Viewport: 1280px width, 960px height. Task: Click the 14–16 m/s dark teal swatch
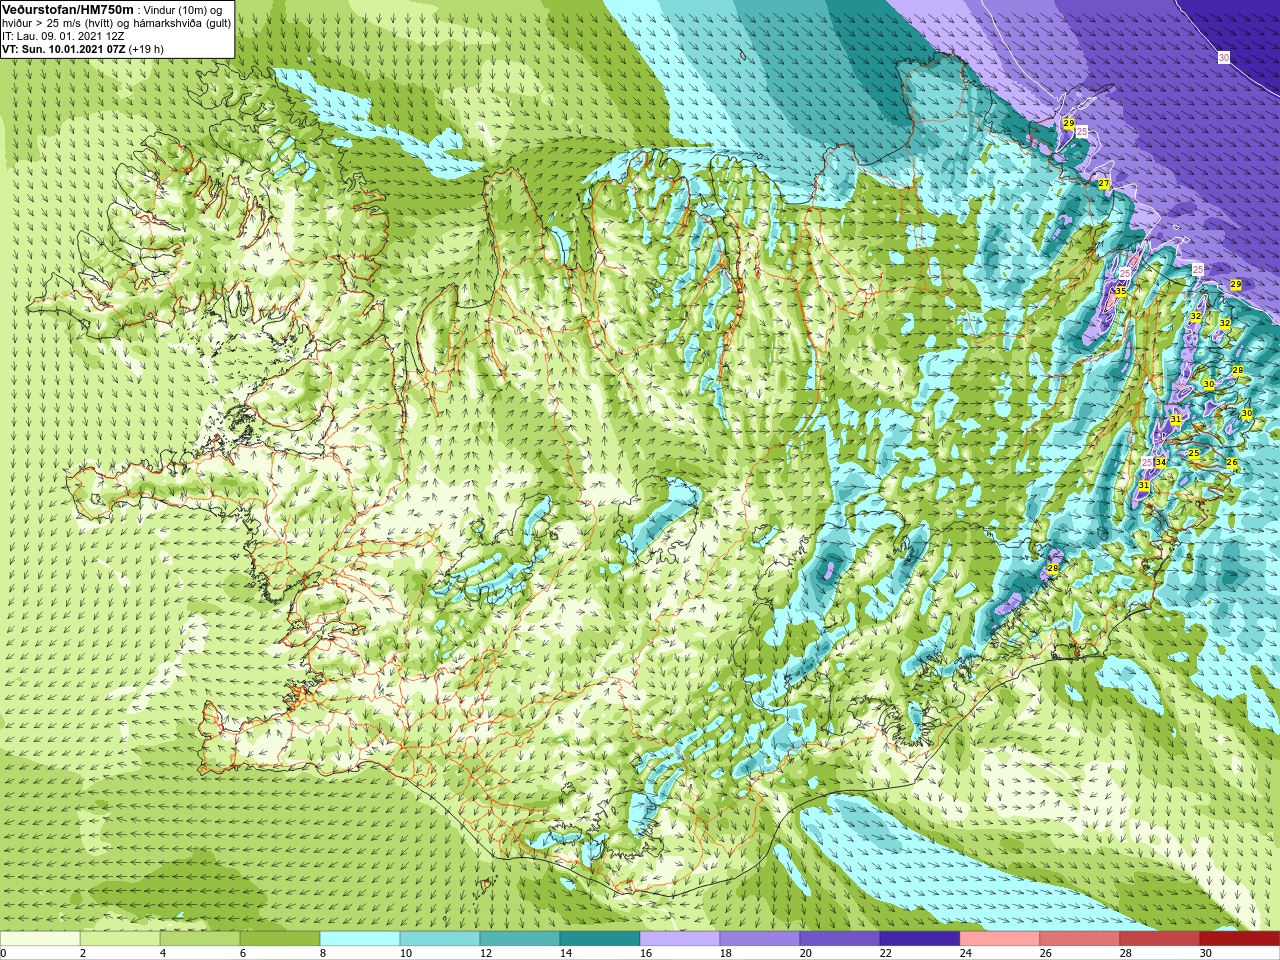pyautogui.click(x=600, y=939)
